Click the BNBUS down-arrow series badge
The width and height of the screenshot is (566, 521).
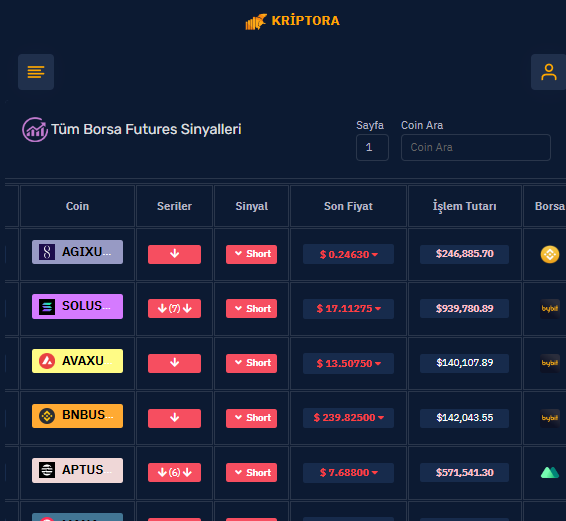(174, 418)
